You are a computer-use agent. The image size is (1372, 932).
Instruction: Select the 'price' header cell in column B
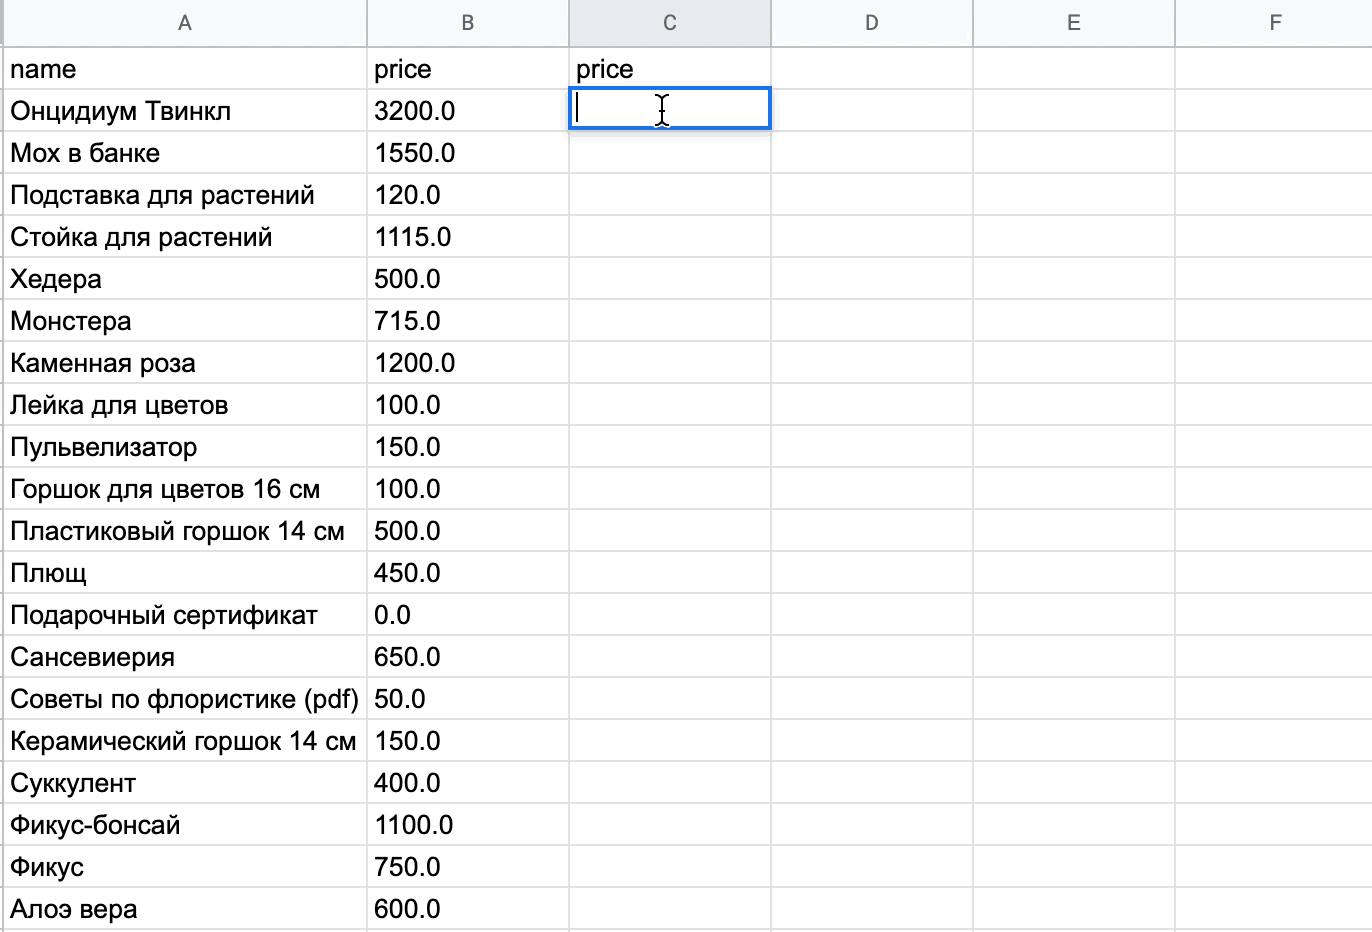(x=467, y=68)
